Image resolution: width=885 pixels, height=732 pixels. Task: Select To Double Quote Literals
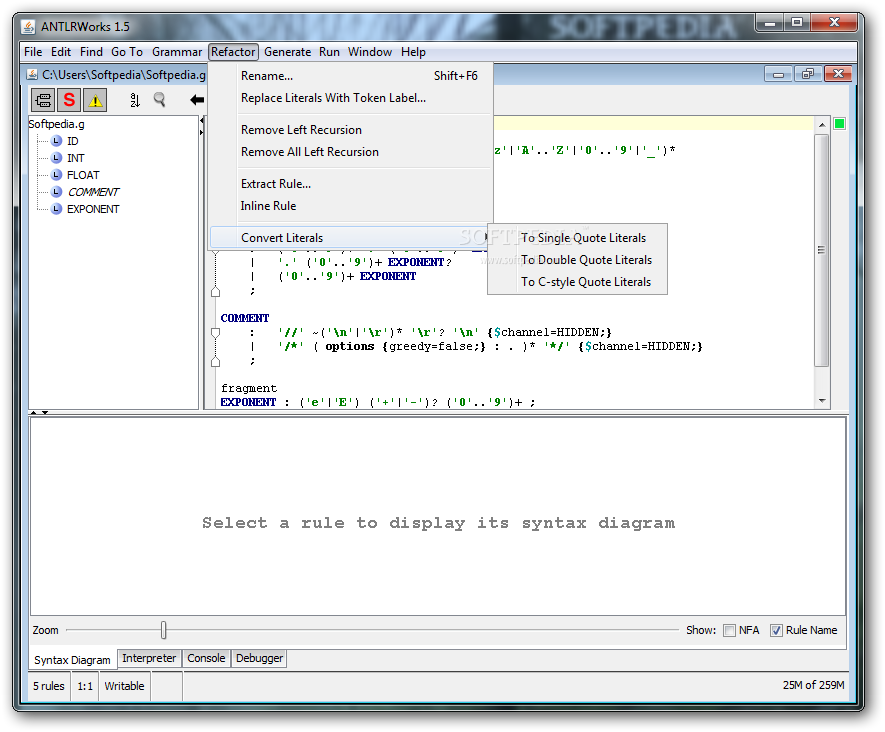coord(577,260)
